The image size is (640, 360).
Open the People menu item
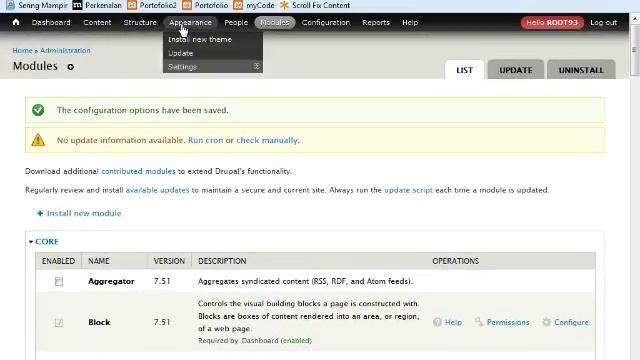pyautogui.click(x=236, y=22)
